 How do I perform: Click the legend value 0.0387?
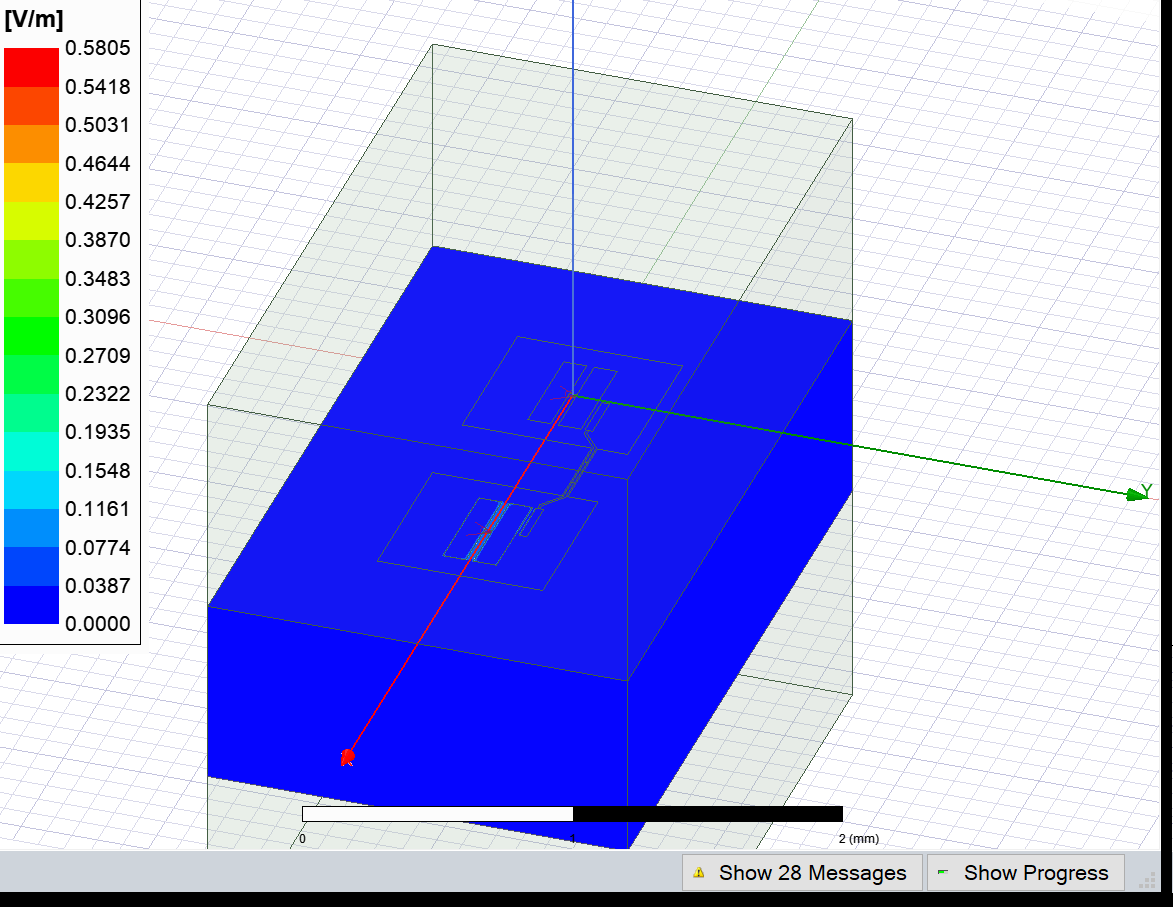97,586
